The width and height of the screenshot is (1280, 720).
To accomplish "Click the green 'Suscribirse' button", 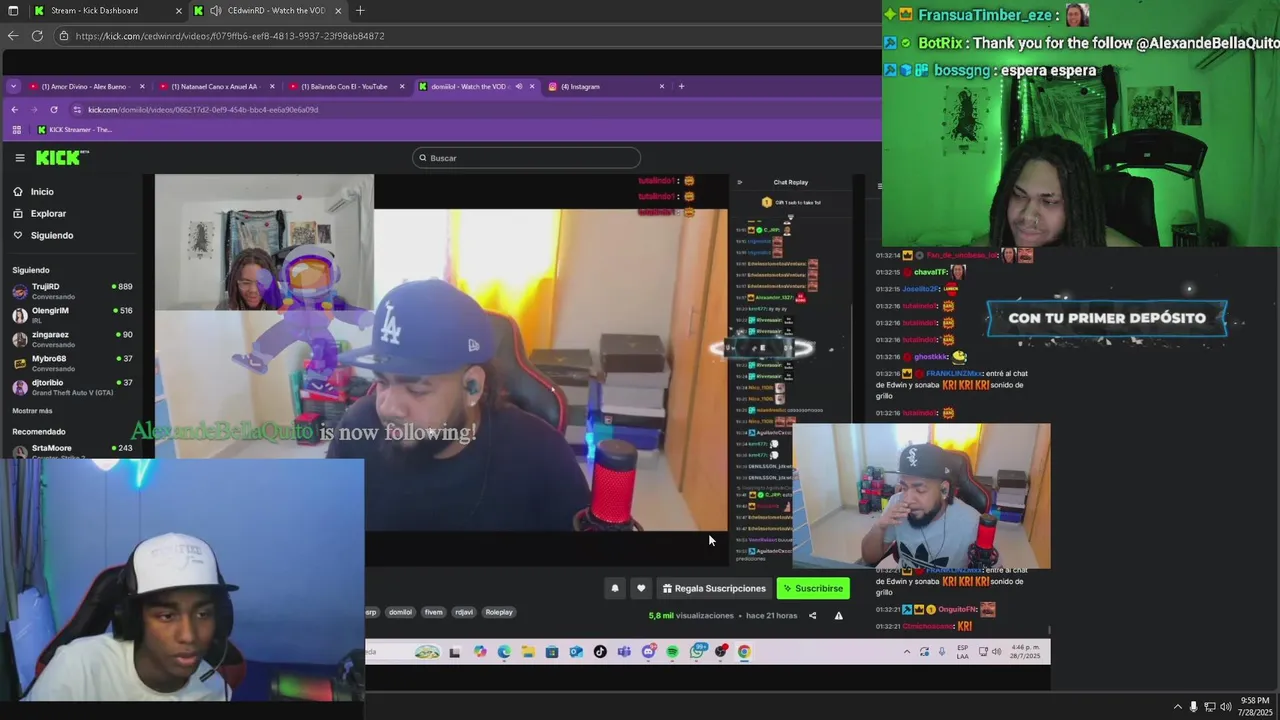I will click(813, 588).
